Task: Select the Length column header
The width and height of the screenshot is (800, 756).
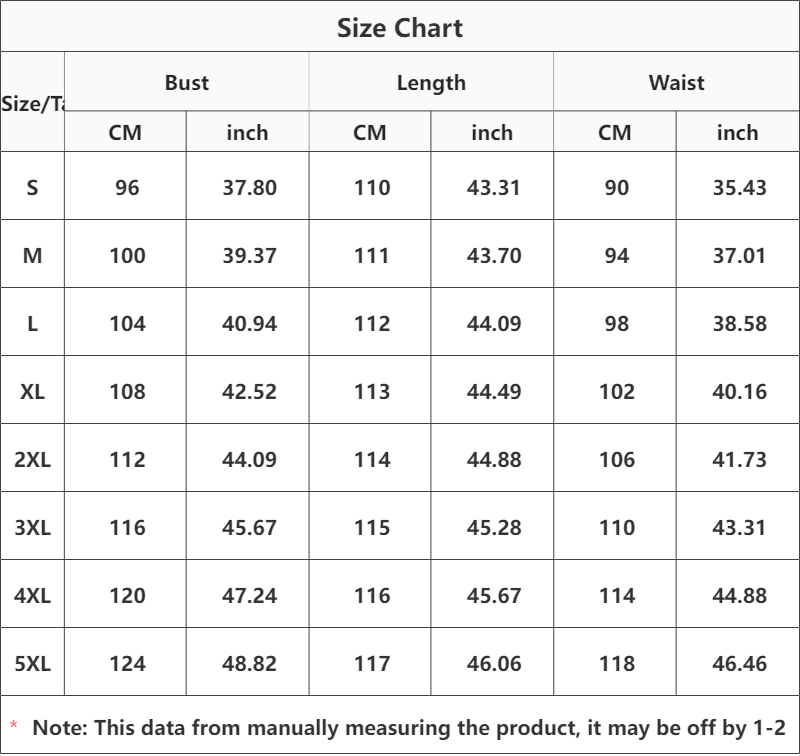Action: 431,83
